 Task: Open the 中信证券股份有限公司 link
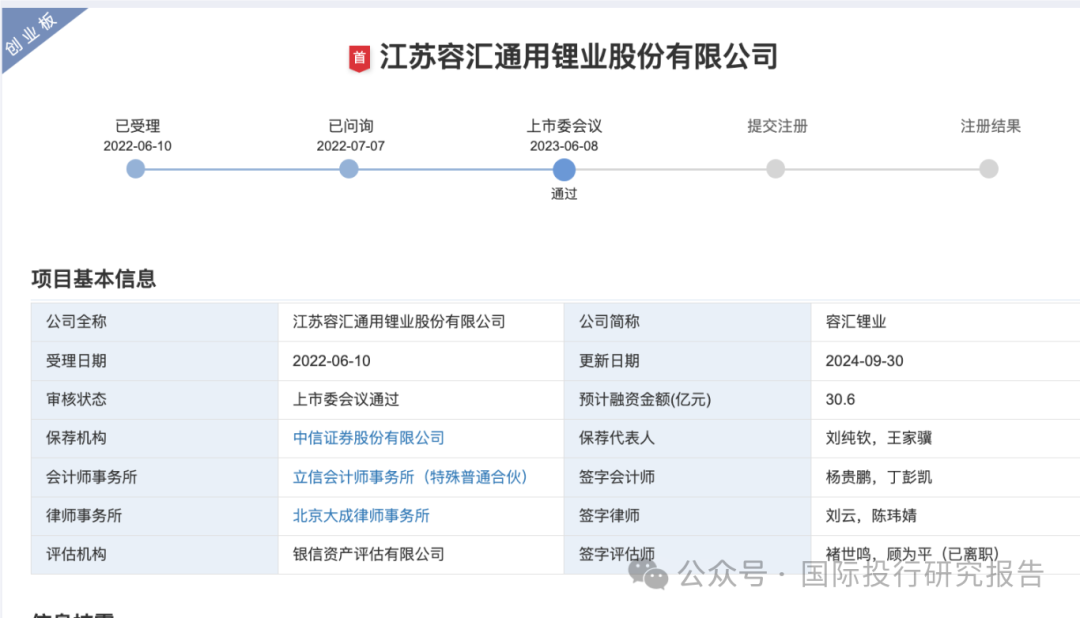(368, 438)
